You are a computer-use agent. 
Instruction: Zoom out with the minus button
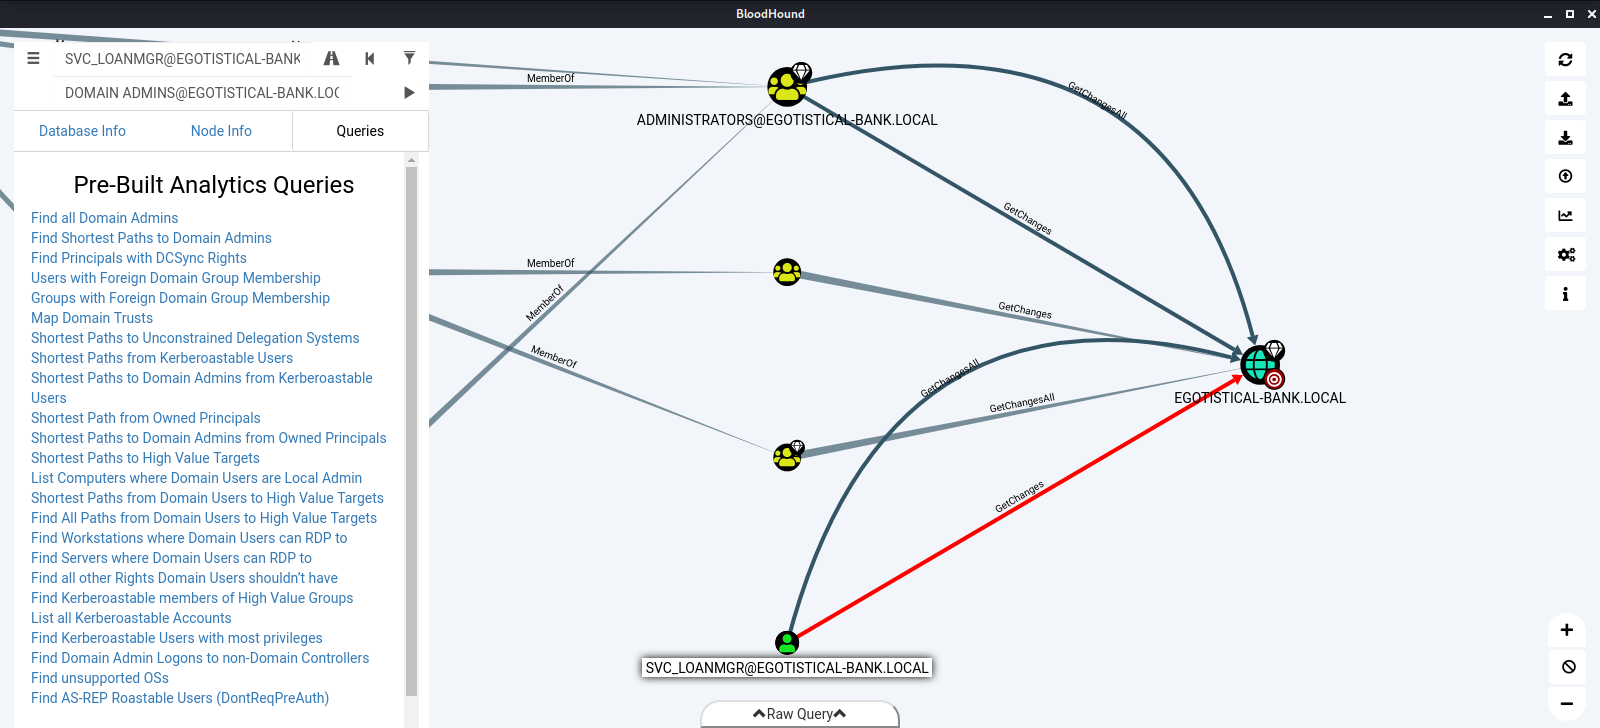(x=1567, y=704)
